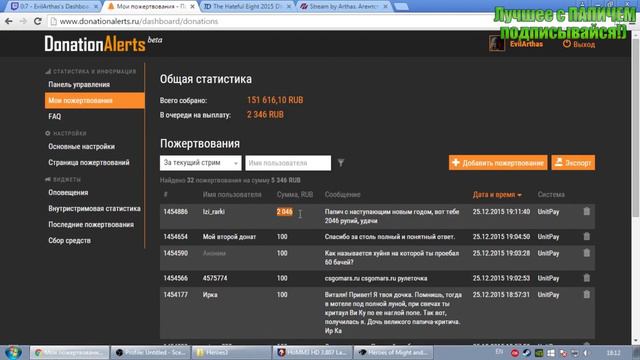The width and height of the screenshot is (640, 360).
Task: Click the 2 346 RUB payout amount
Action: 265,115
